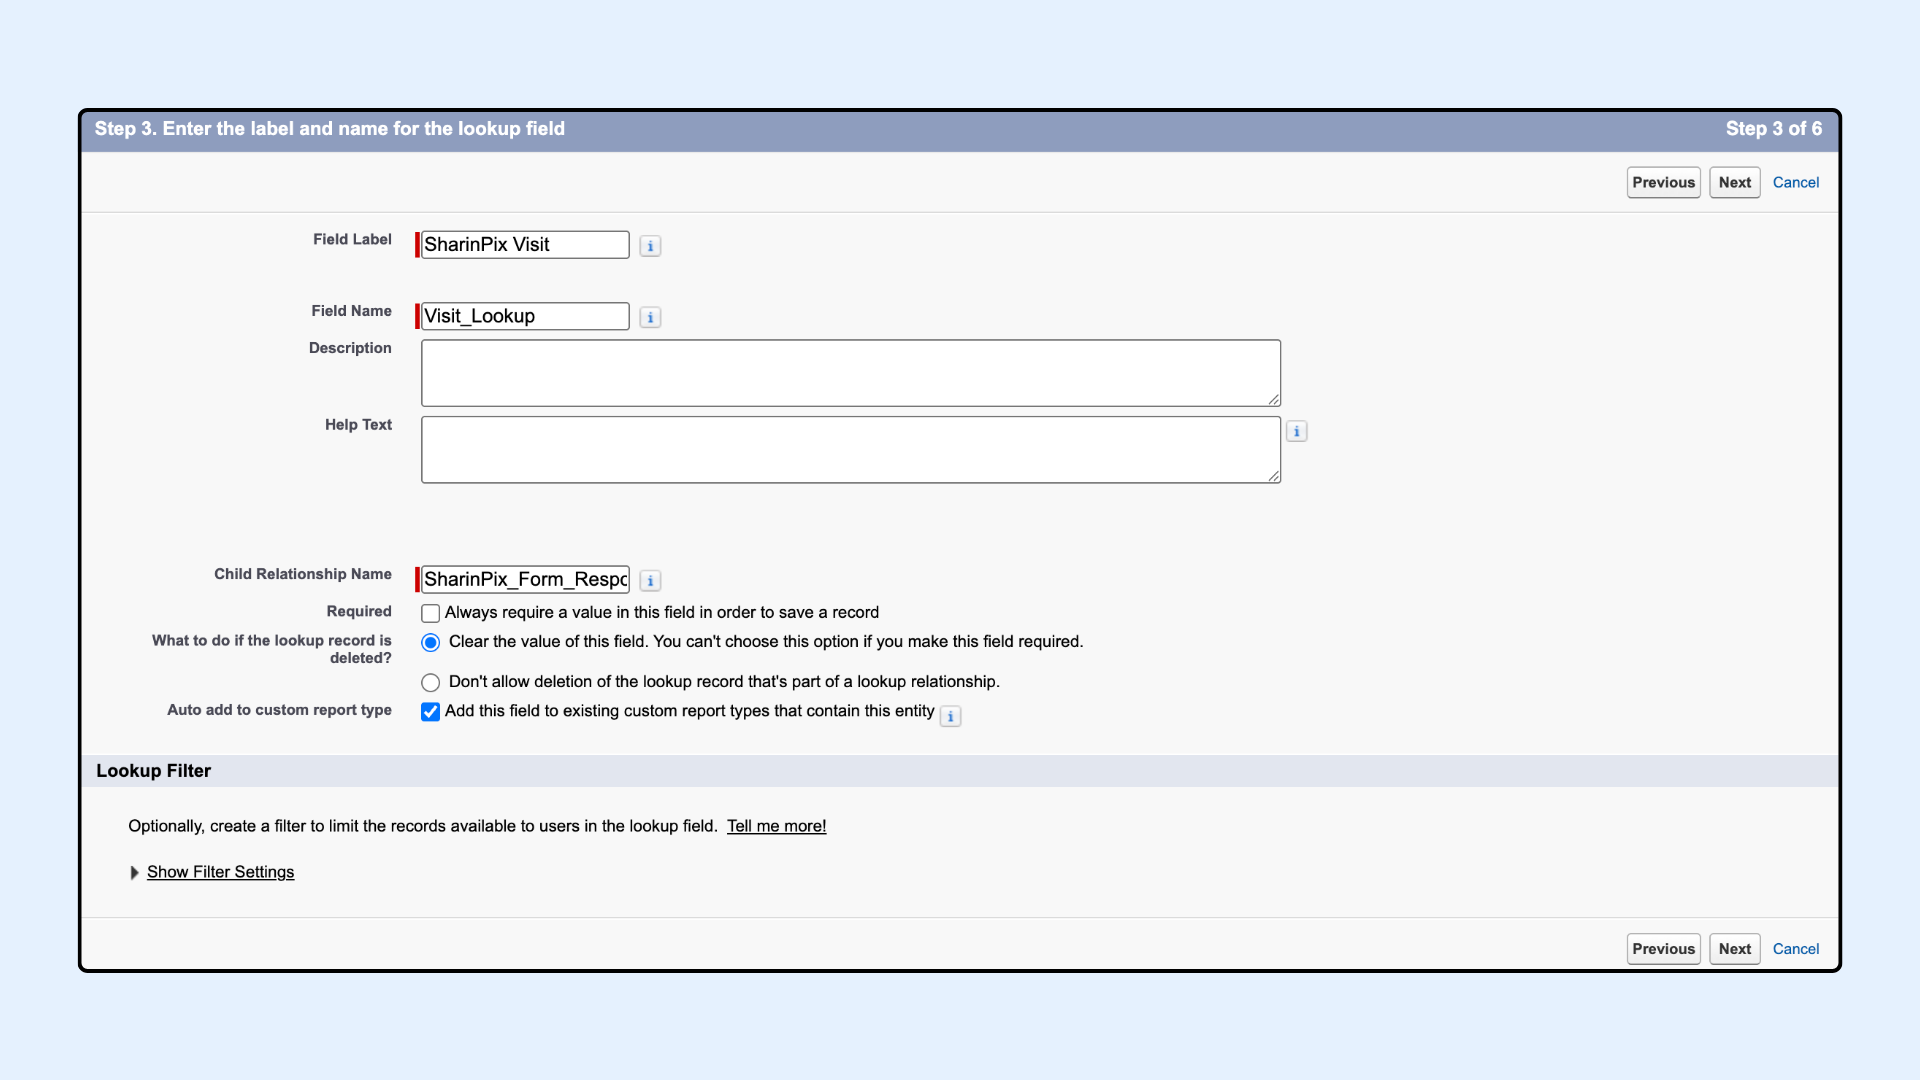The width and height of the screenshot is (1920, 1080).
Task: Click the top Cancel link
Action: point(1795,182)
